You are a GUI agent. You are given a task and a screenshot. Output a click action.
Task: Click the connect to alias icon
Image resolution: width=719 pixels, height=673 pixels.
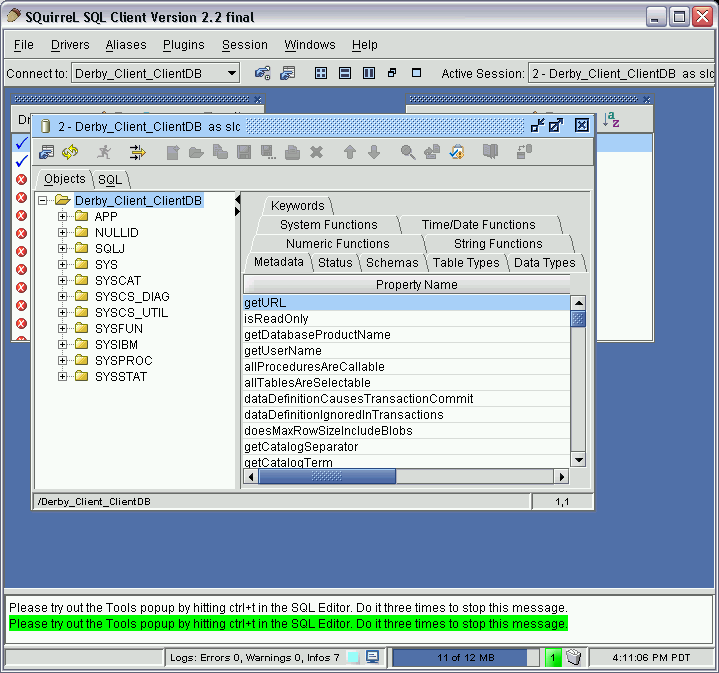tap(263, 73)
